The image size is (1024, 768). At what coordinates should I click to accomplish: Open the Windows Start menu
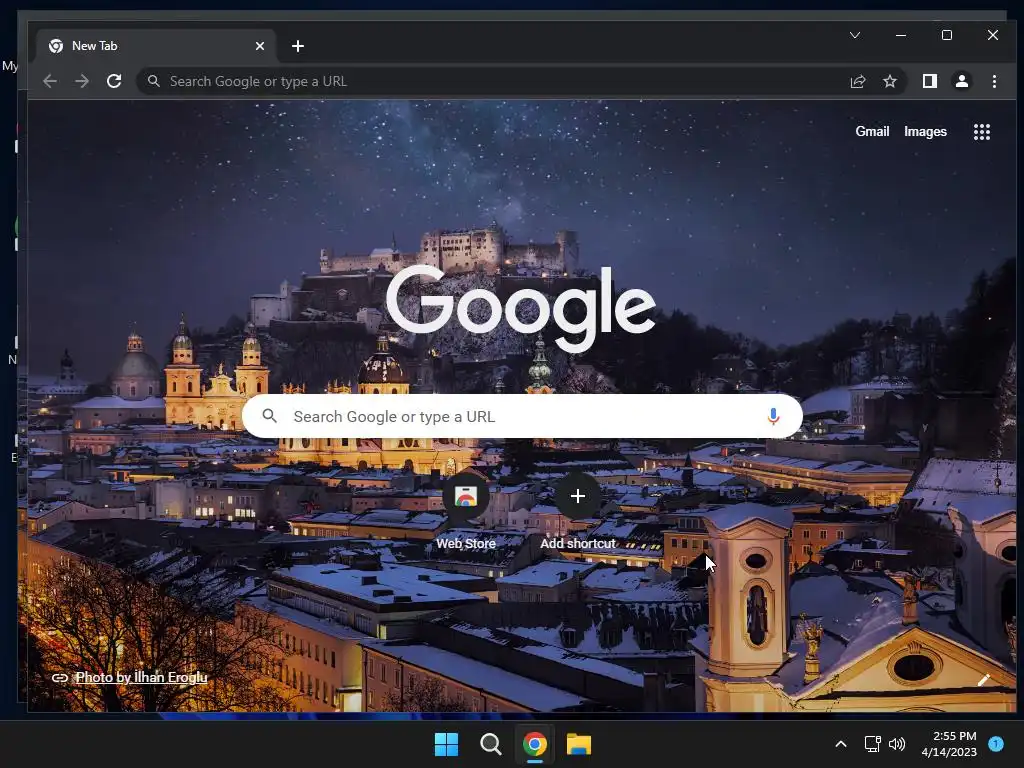tap(447, 744)
